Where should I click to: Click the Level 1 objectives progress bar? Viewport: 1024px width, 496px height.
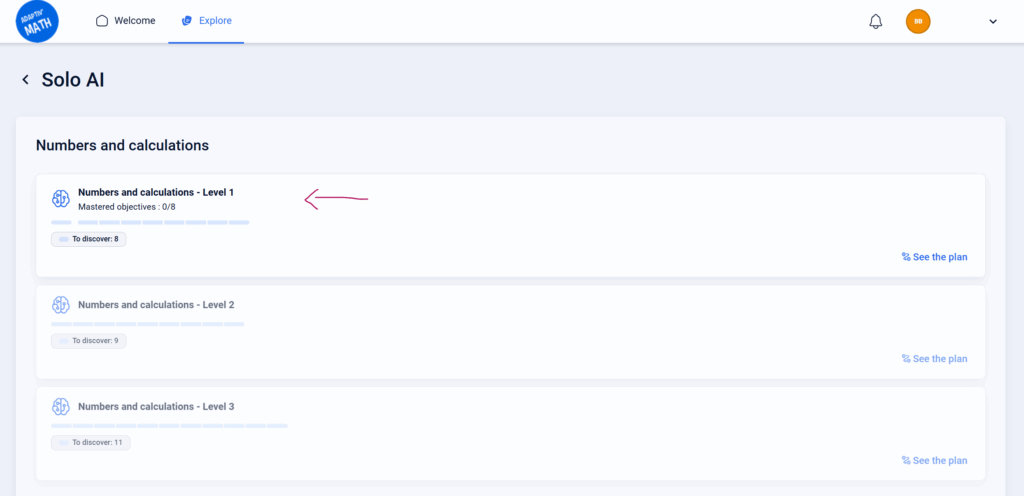[x=150, y=222]
